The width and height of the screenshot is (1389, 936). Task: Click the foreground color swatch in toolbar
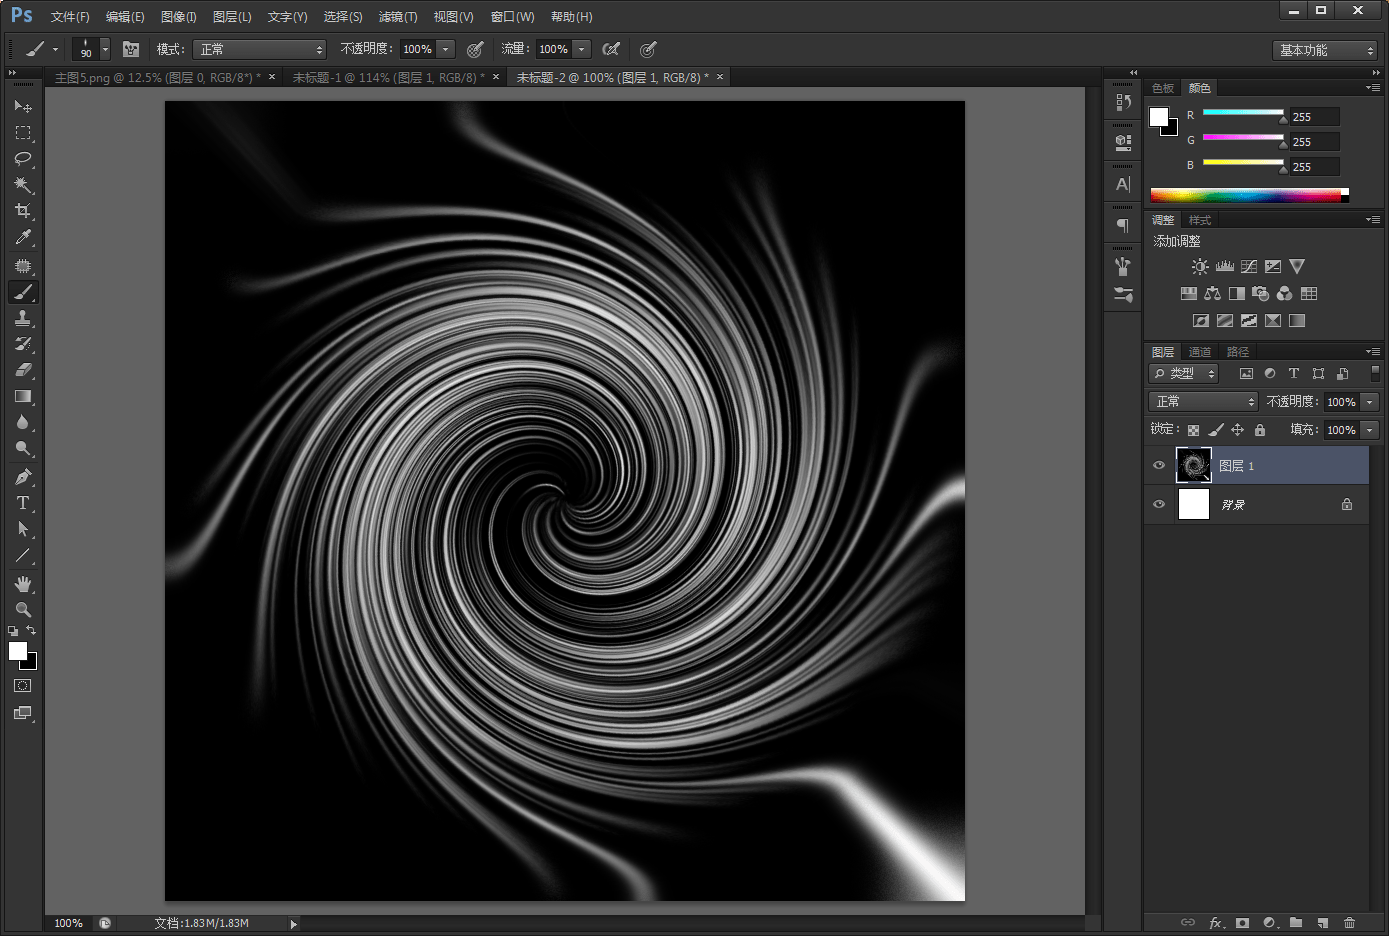coord(18,651)
